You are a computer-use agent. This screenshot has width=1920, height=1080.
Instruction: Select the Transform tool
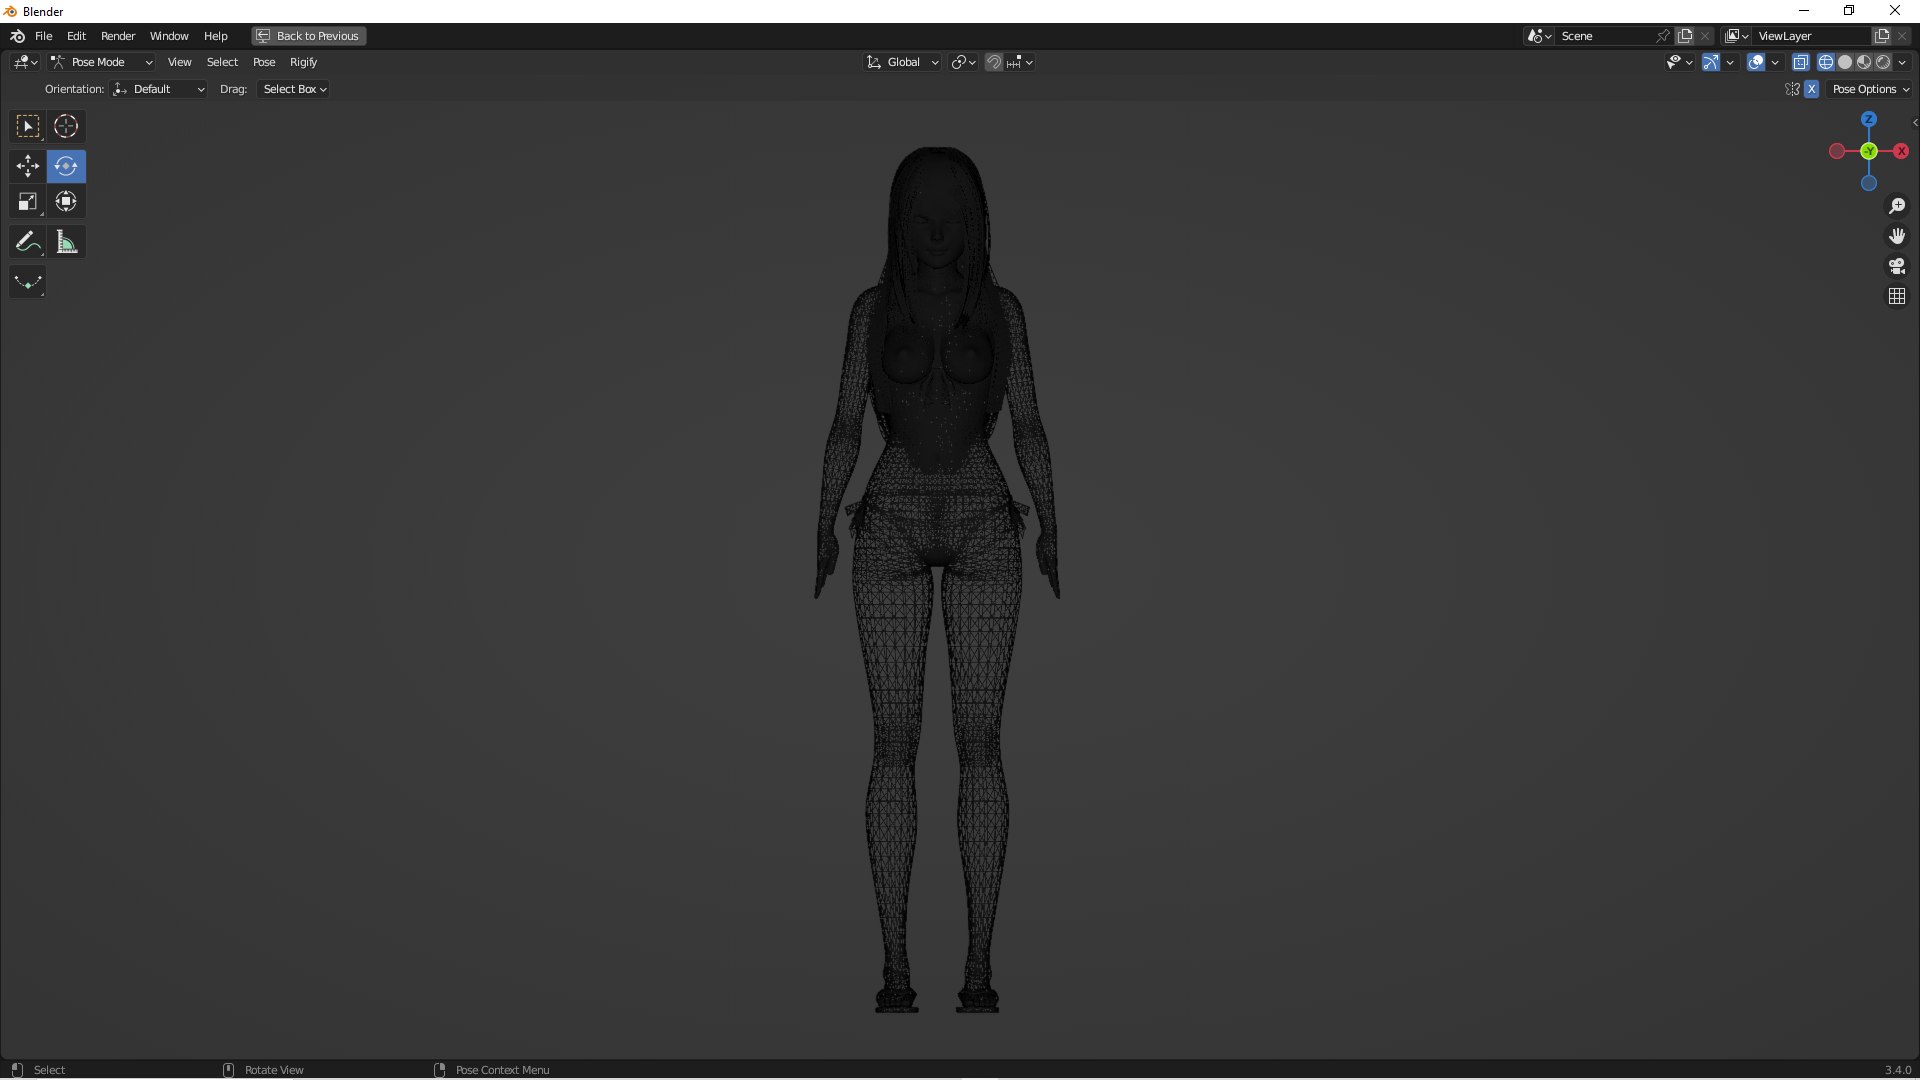66,202
